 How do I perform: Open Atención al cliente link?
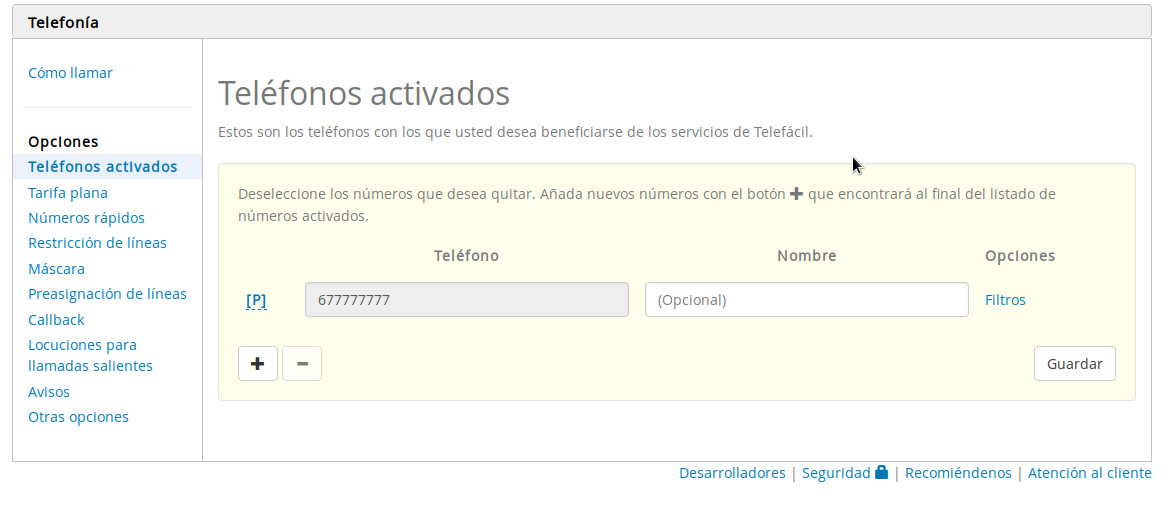tap(1089, 473)
